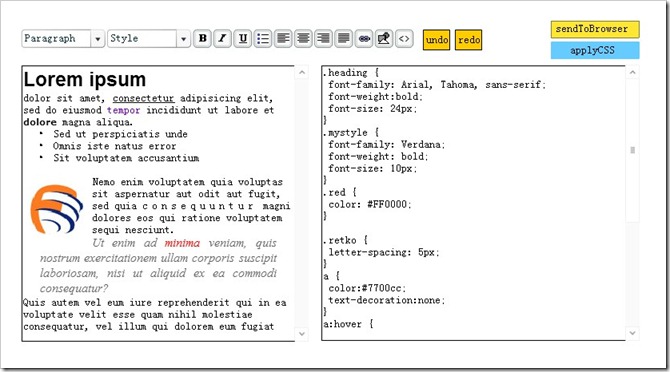Click scroll down arrow in CSS pane
Viewport: 670px width, 372px height.
(x=632, y=333)
